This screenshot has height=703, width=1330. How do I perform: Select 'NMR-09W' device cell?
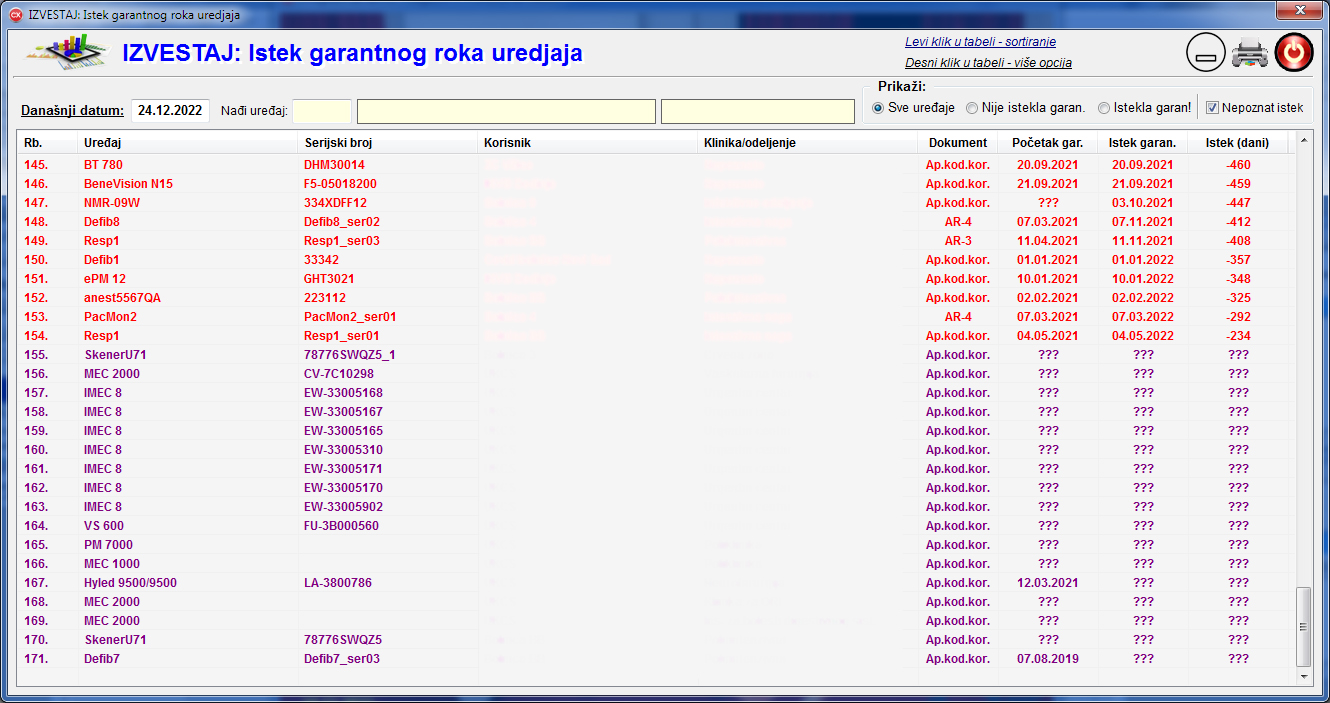coord(112,203)
